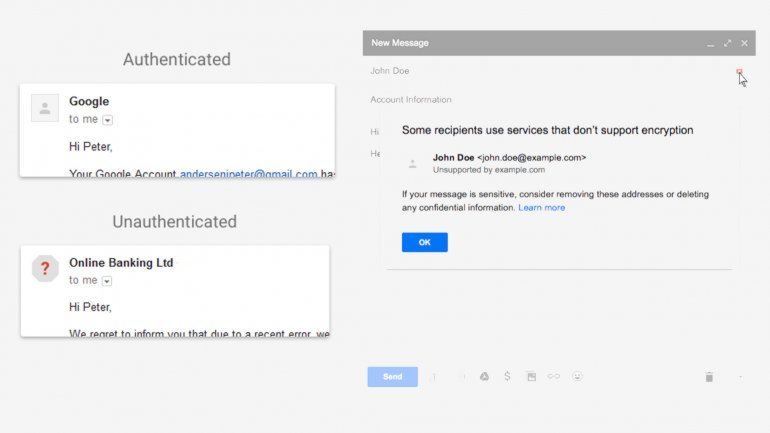Expand "to me" details under Google
770x433 pixels.
coord(108,120)
